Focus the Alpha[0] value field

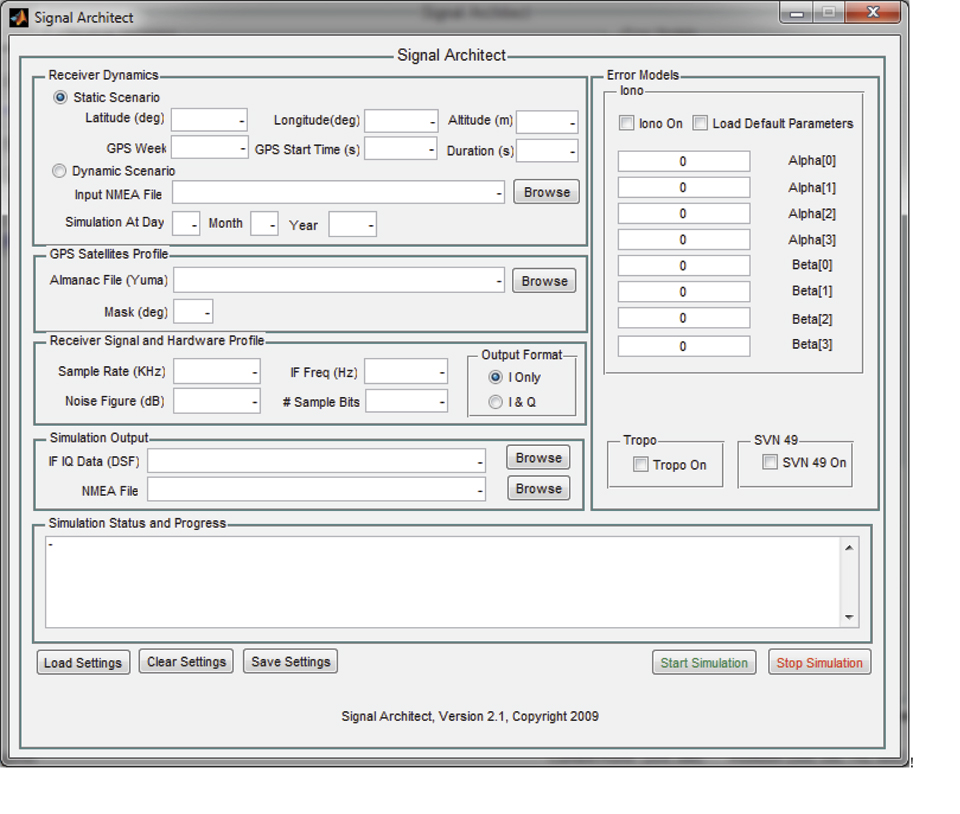tap(683, 161)
